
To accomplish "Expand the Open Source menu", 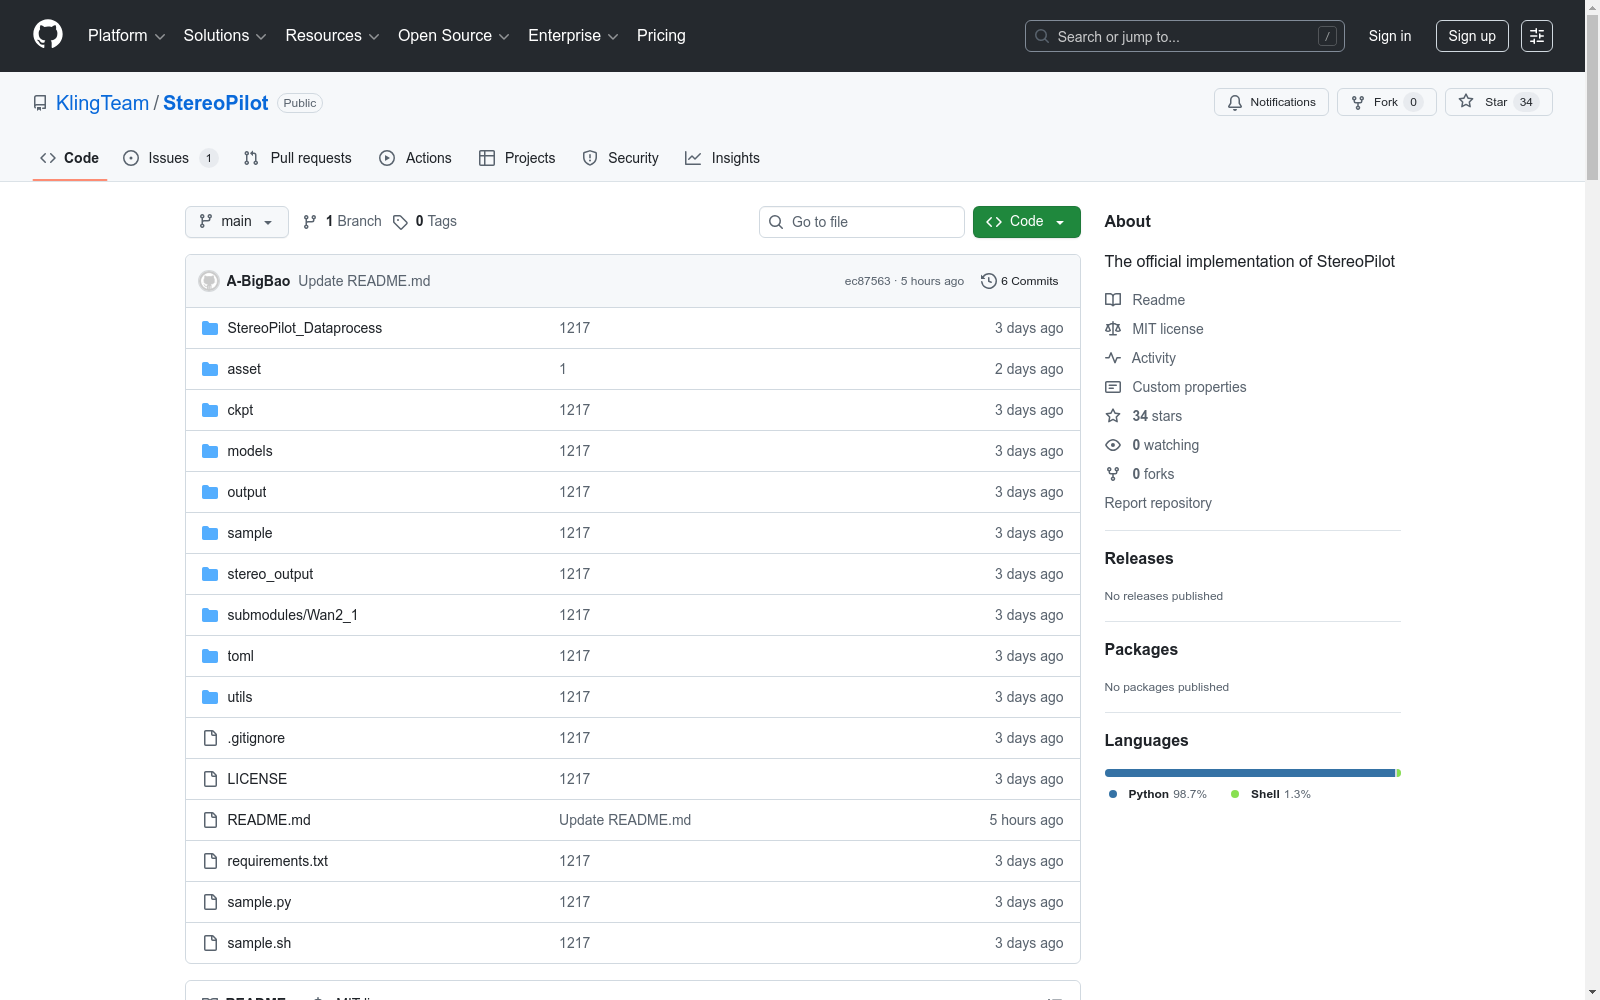I will [x=454, y=36].
